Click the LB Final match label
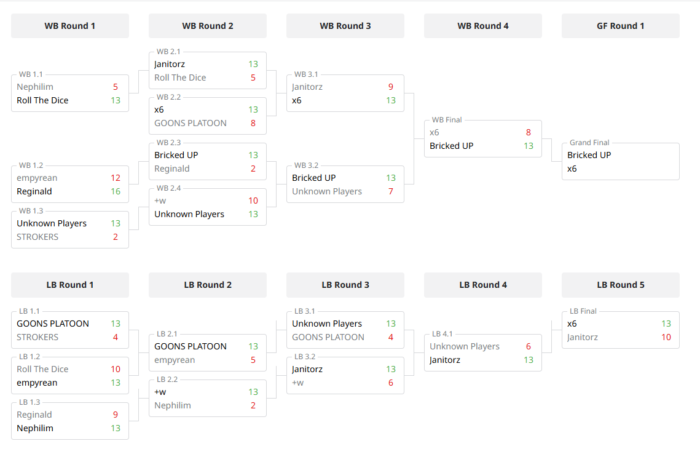 [x=583, y=311]
